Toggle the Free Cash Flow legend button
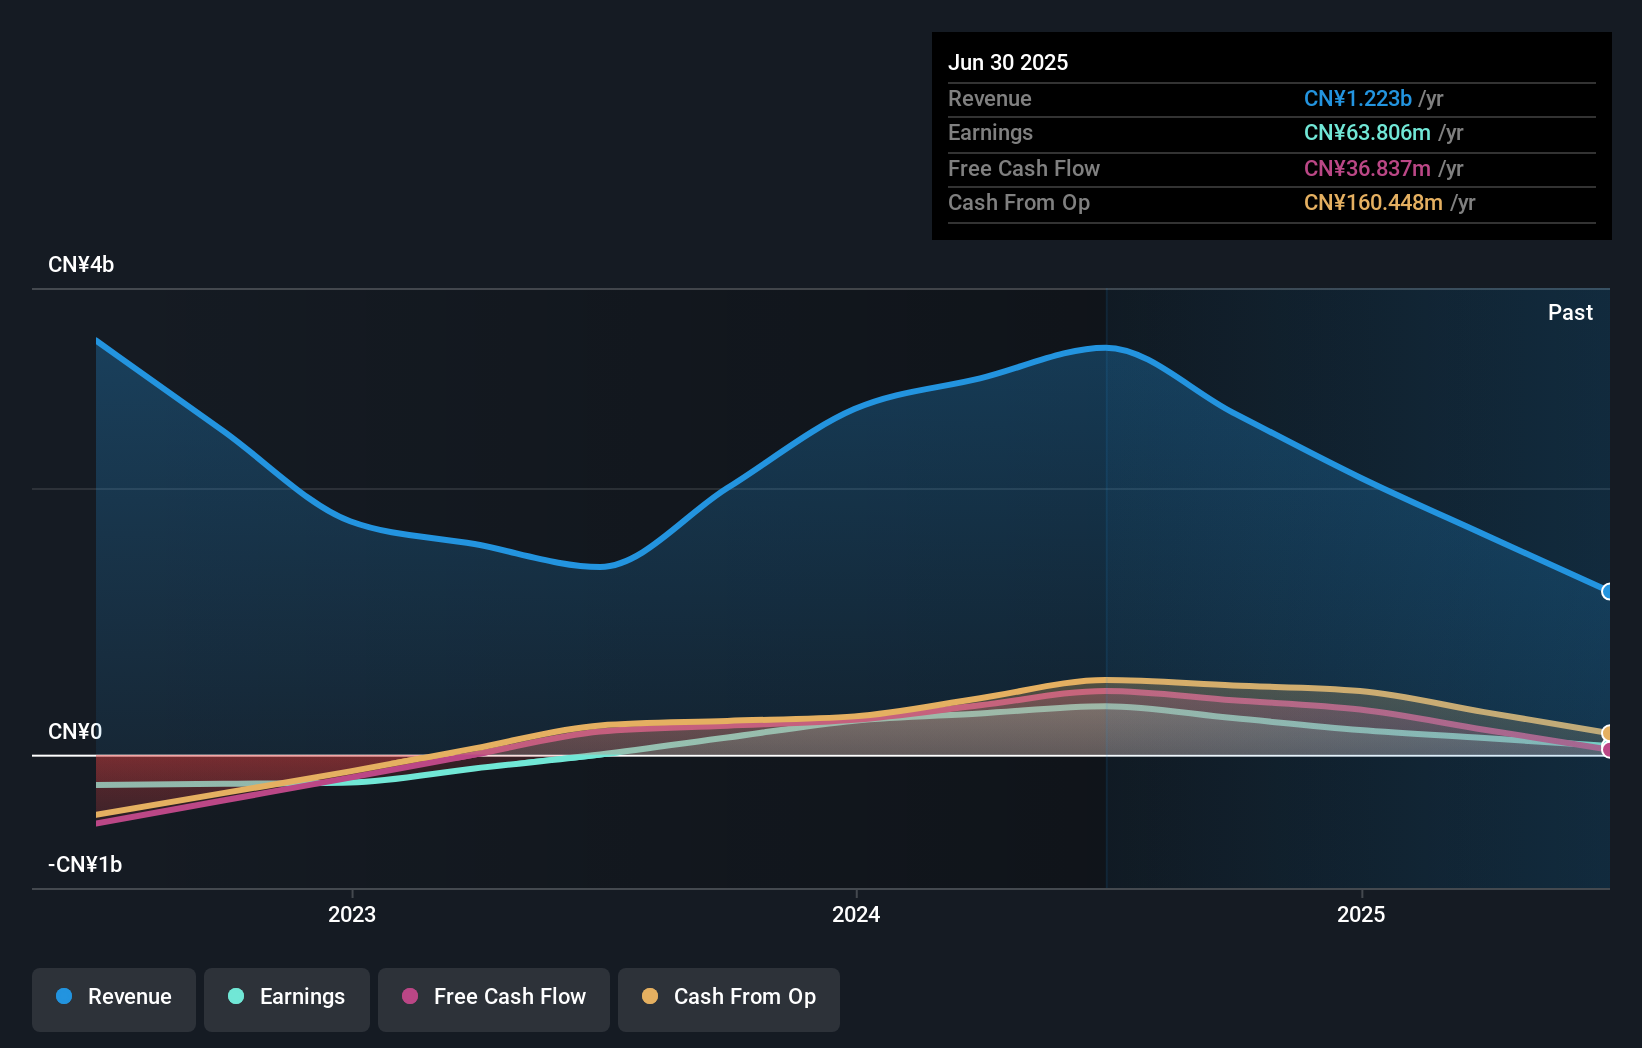Screen dimensions: 1642x1048 pyautogui.click(x=494, y=999)
